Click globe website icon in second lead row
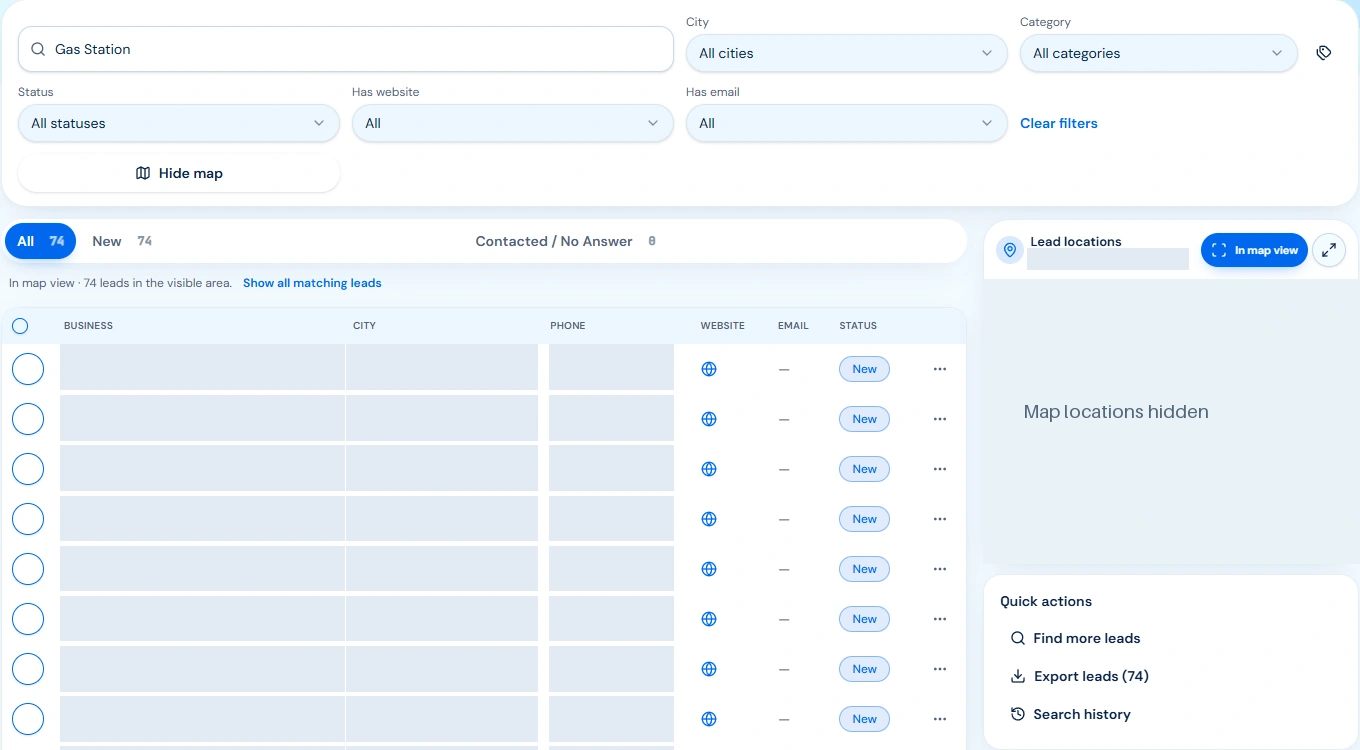Image resolution: width=1360 pixels, height=750 pixels. coord(709,419)
